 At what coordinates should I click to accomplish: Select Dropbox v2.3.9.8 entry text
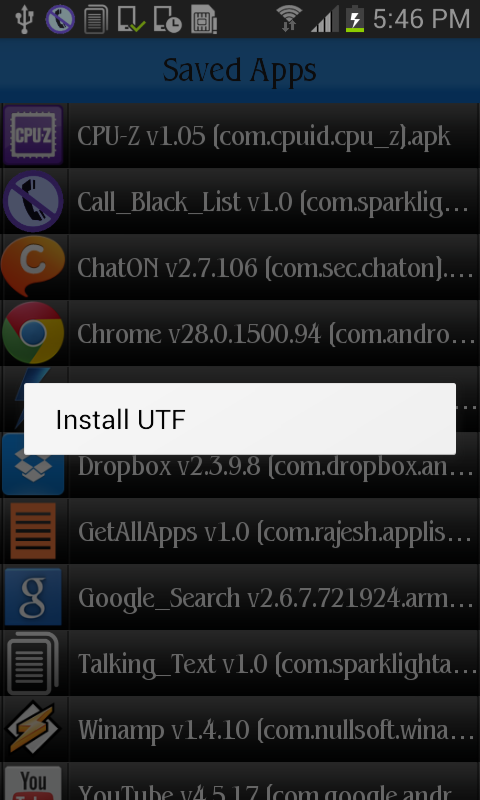click(275, 466)
